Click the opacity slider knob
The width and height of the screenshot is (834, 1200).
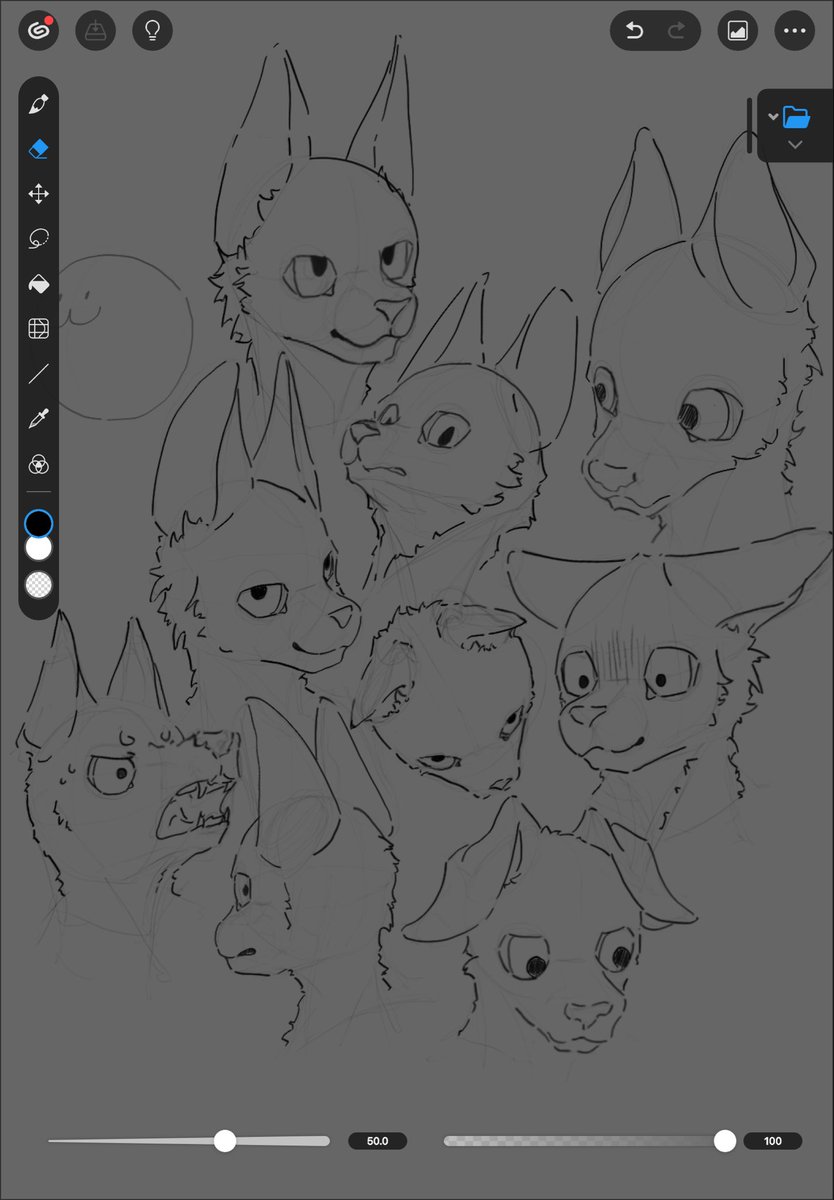point(725,1141)
